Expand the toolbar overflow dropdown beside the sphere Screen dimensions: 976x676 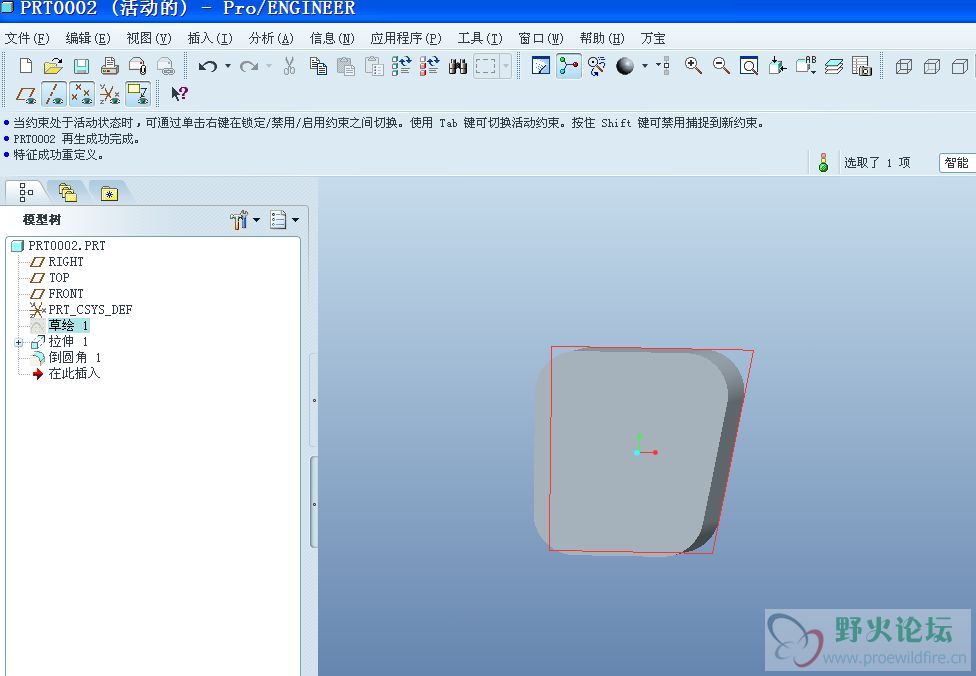pyautogui.click(x=664, y=65)
